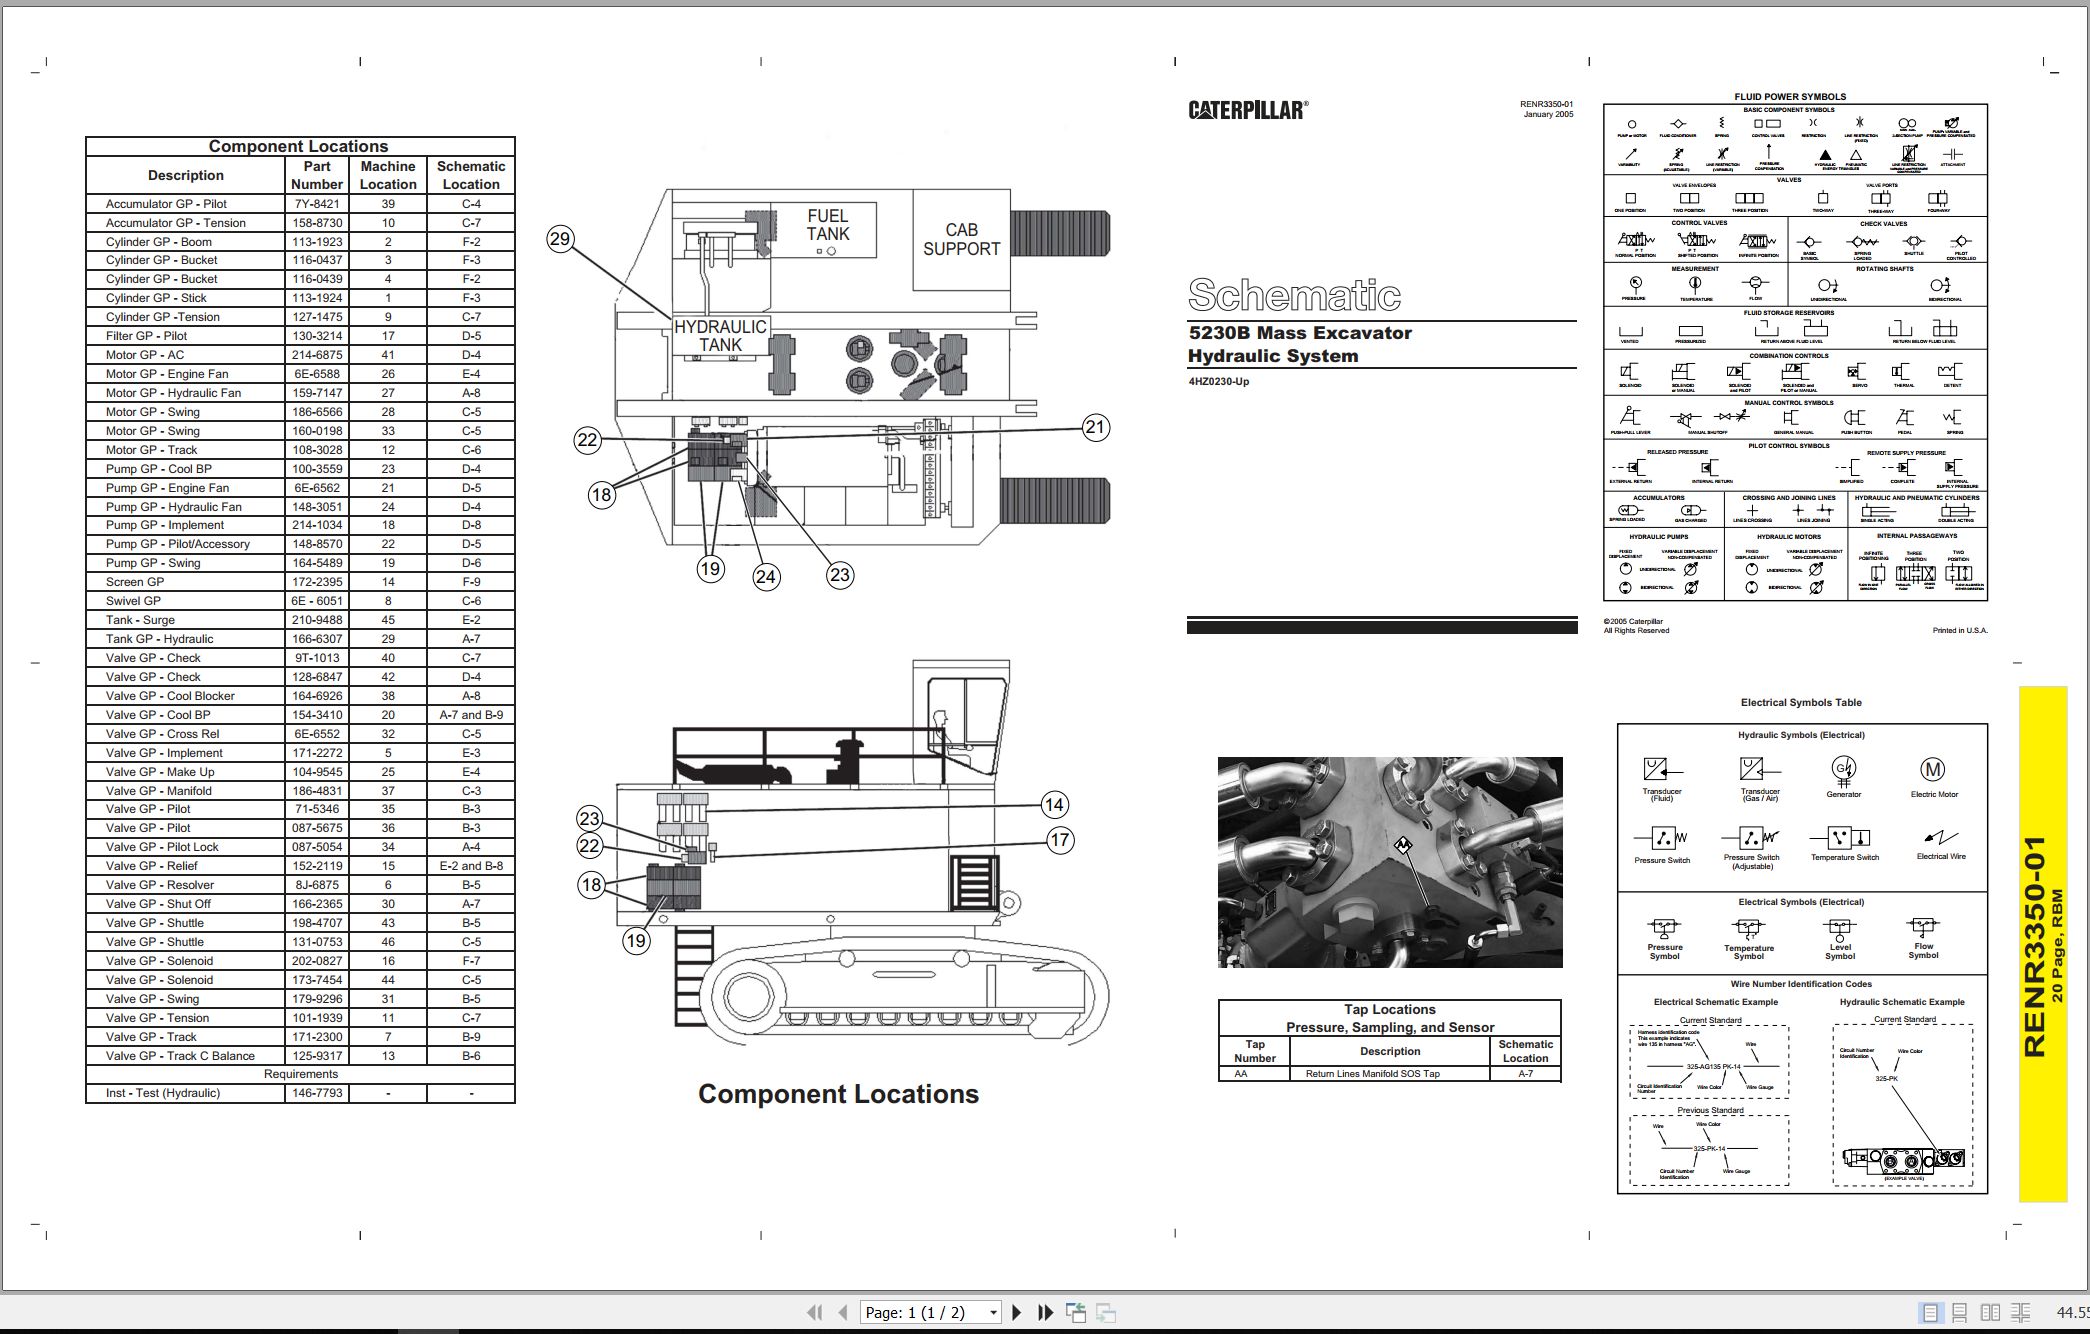
Task: Click the go to next view icon
Action: 1106,1312
